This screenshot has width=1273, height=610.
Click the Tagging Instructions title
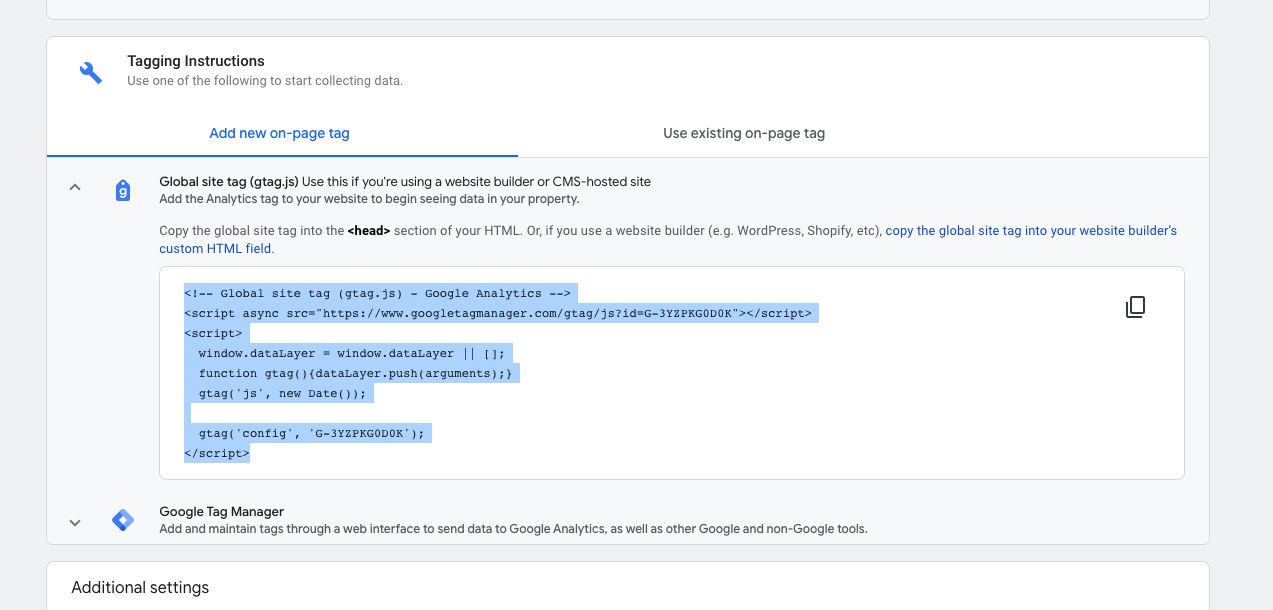(196, 61)
